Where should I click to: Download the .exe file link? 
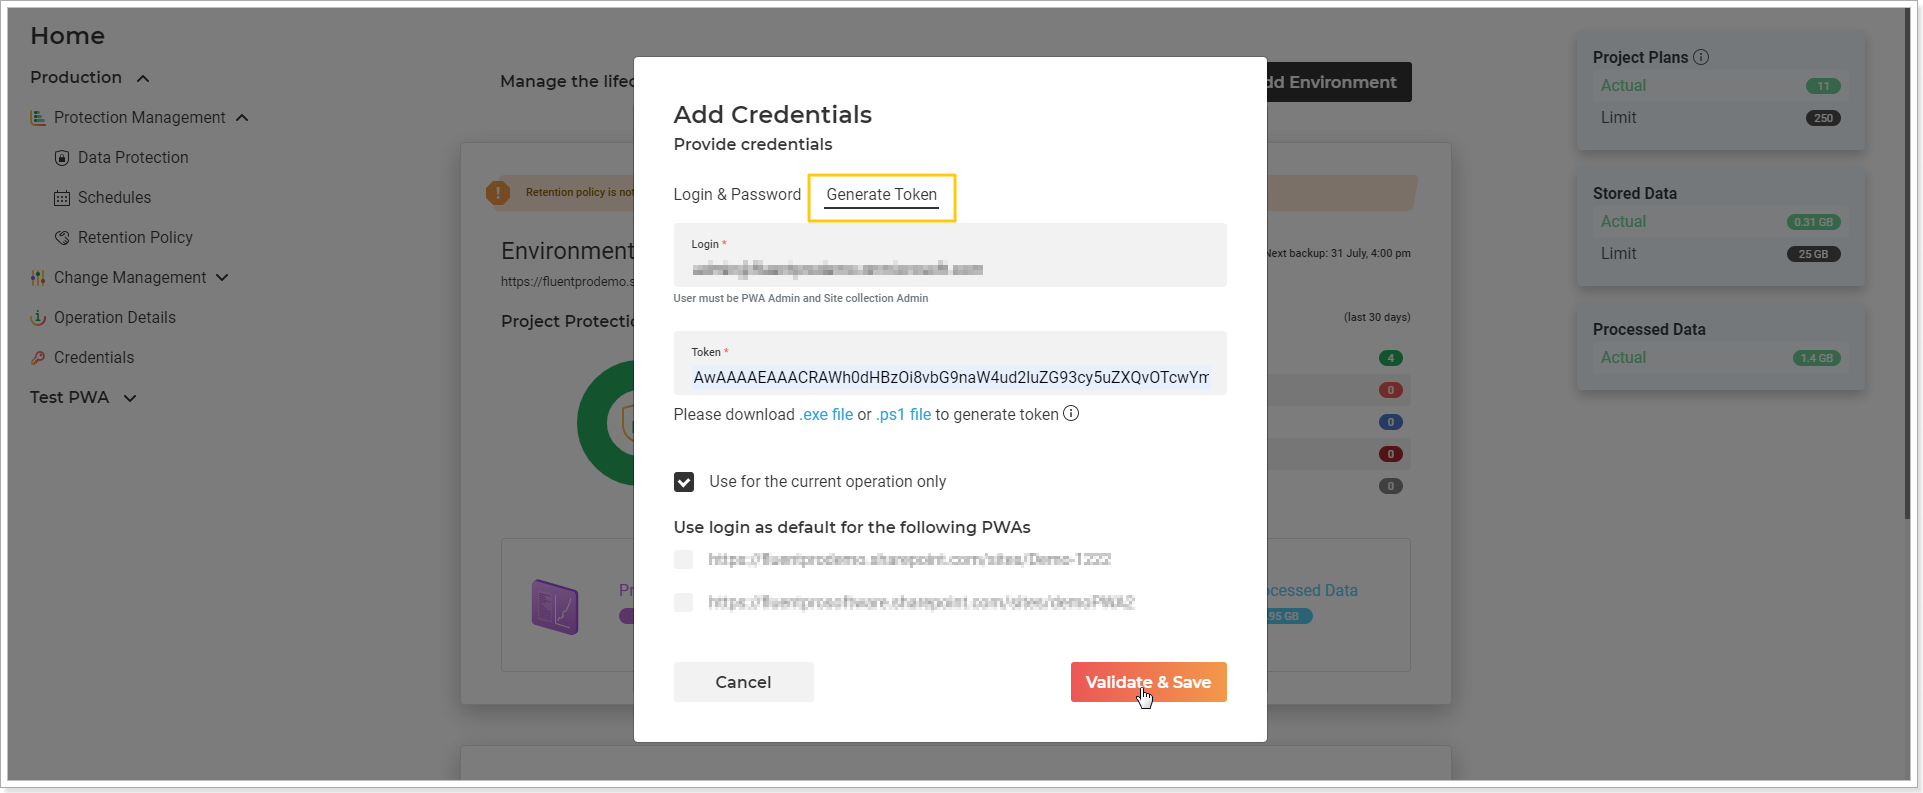[826, 414]
